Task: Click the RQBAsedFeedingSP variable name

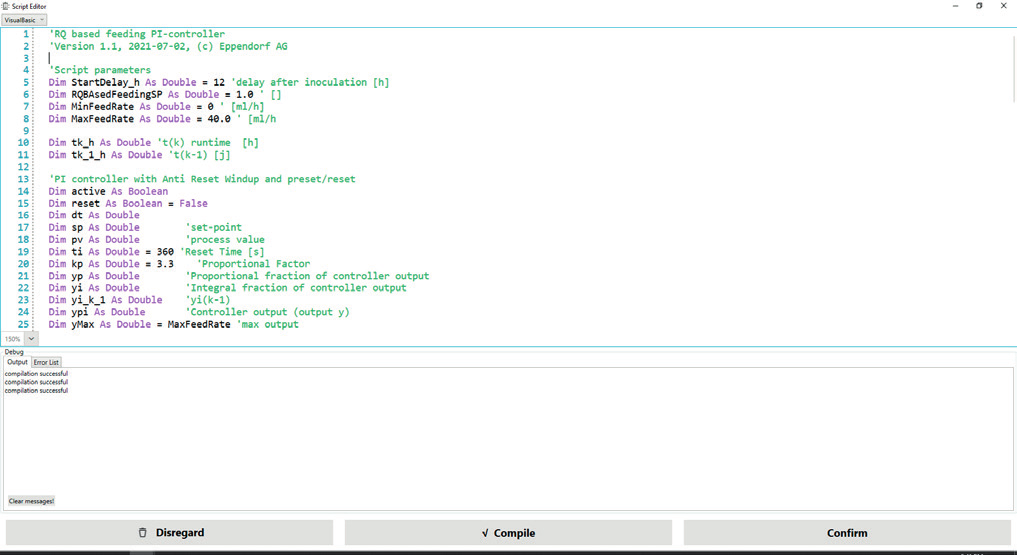Action: pyautogui.click(x=117, y=95)
